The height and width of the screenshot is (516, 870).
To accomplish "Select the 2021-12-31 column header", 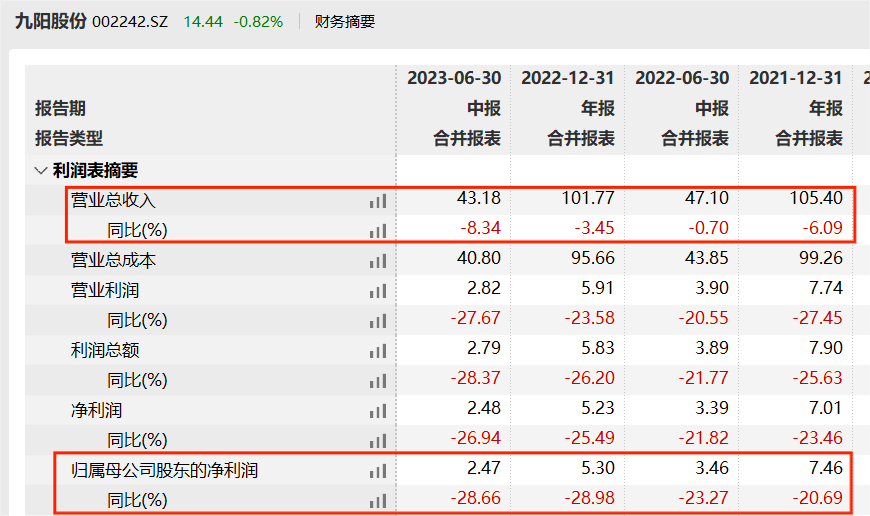I will click(796, 78).
